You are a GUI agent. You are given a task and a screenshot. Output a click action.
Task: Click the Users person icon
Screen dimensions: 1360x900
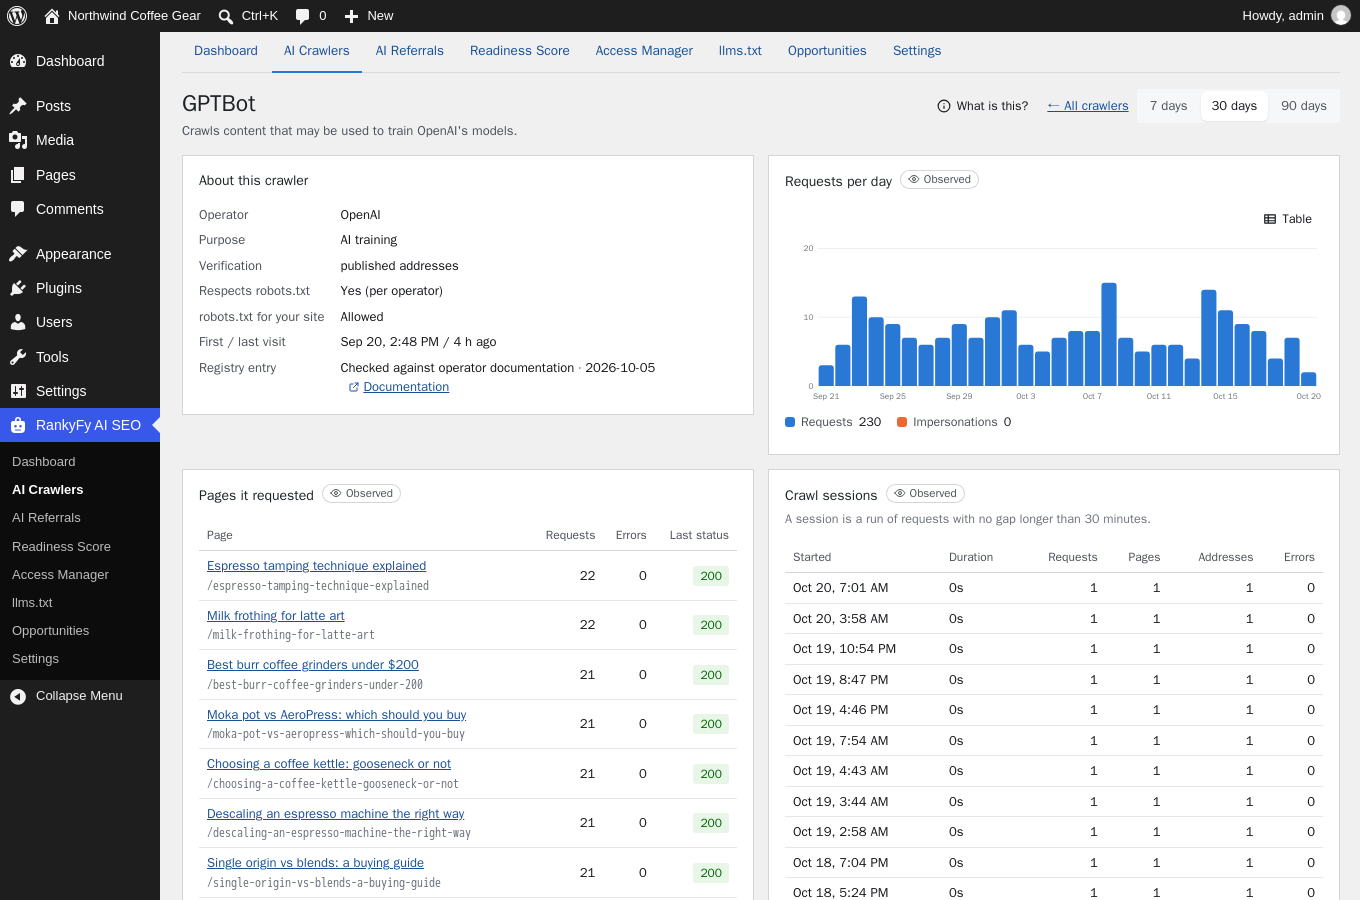(x=18, y=322)
